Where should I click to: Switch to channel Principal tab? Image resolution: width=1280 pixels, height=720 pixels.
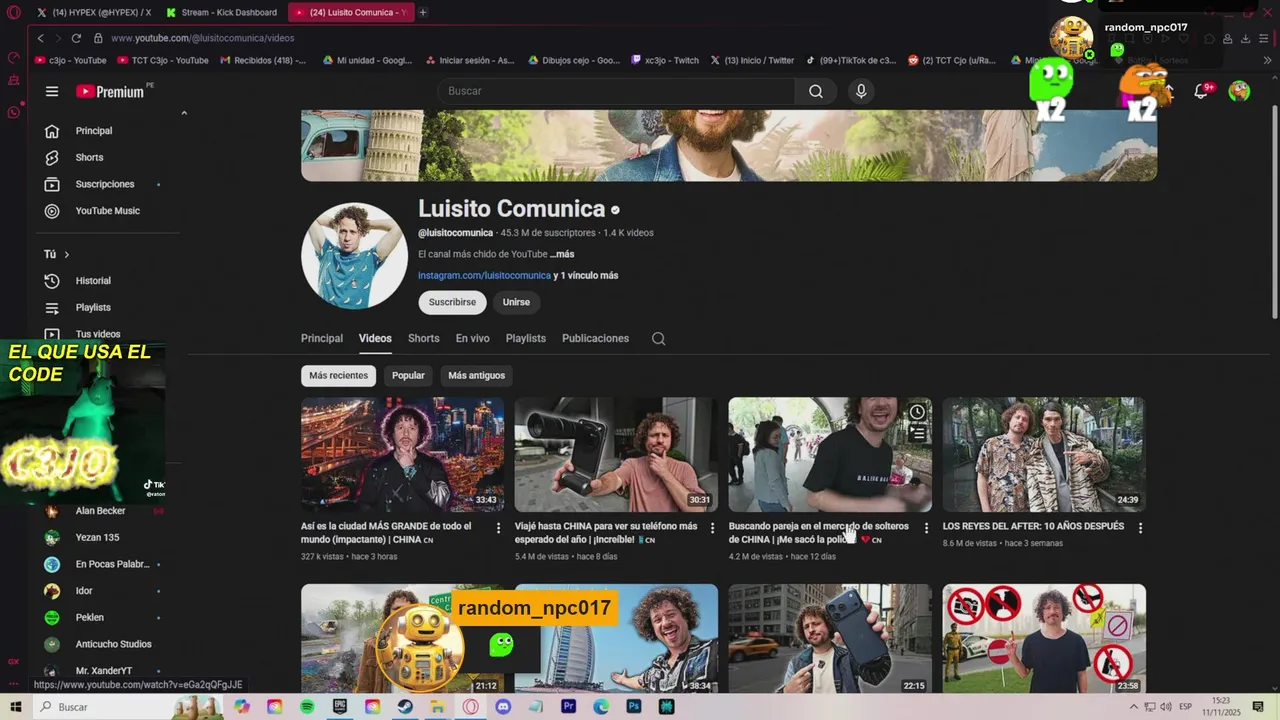(x=322, y=339)
